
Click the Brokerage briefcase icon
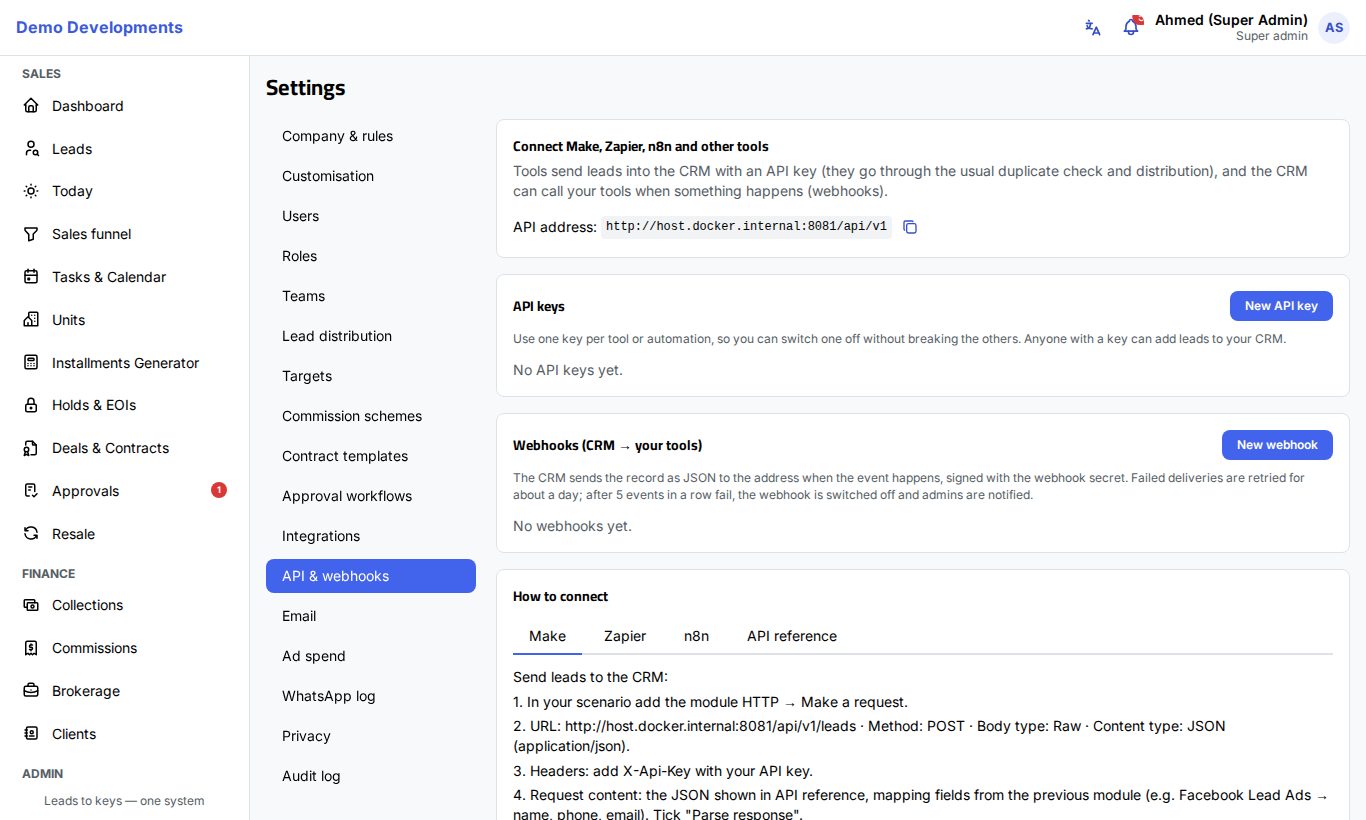click(32, 691)
